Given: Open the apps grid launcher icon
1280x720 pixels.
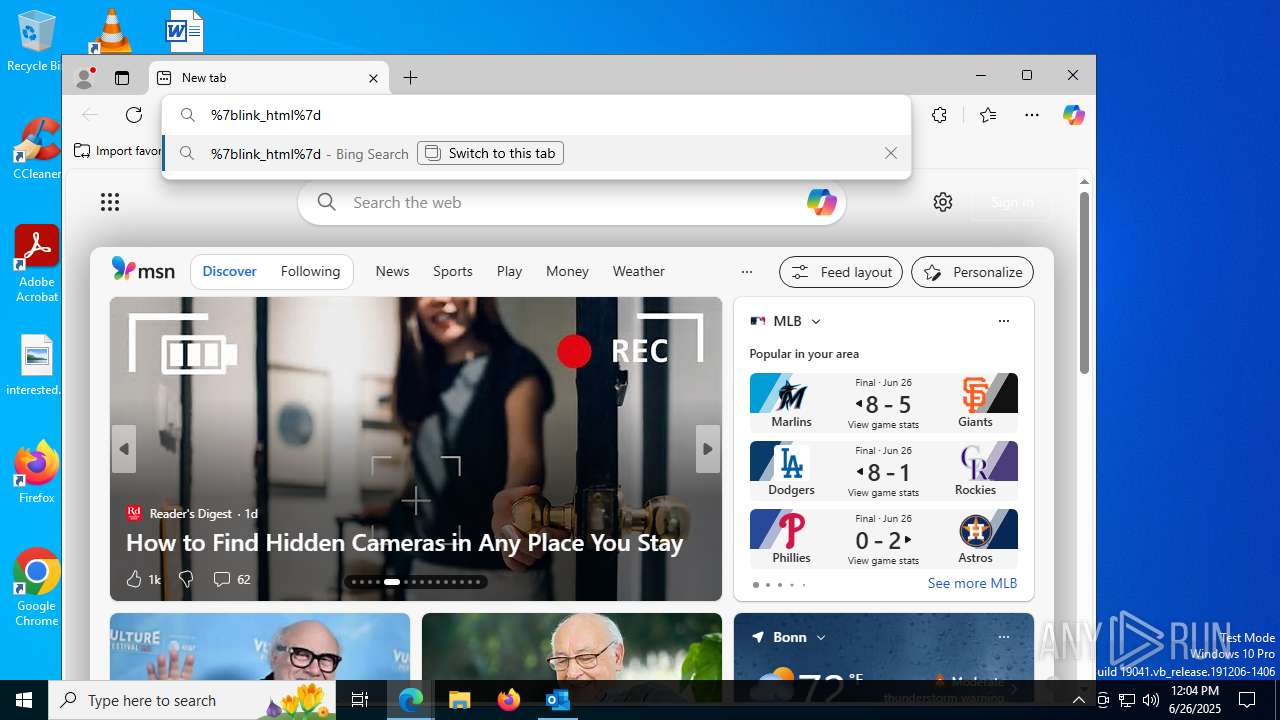Looking at the screenshot, I should pyautogui.click(x=110, y=203).
